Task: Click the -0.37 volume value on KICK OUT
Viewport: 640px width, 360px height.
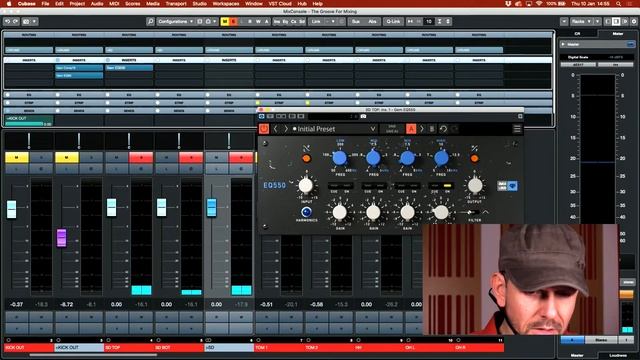Action: tap(17, 304)
